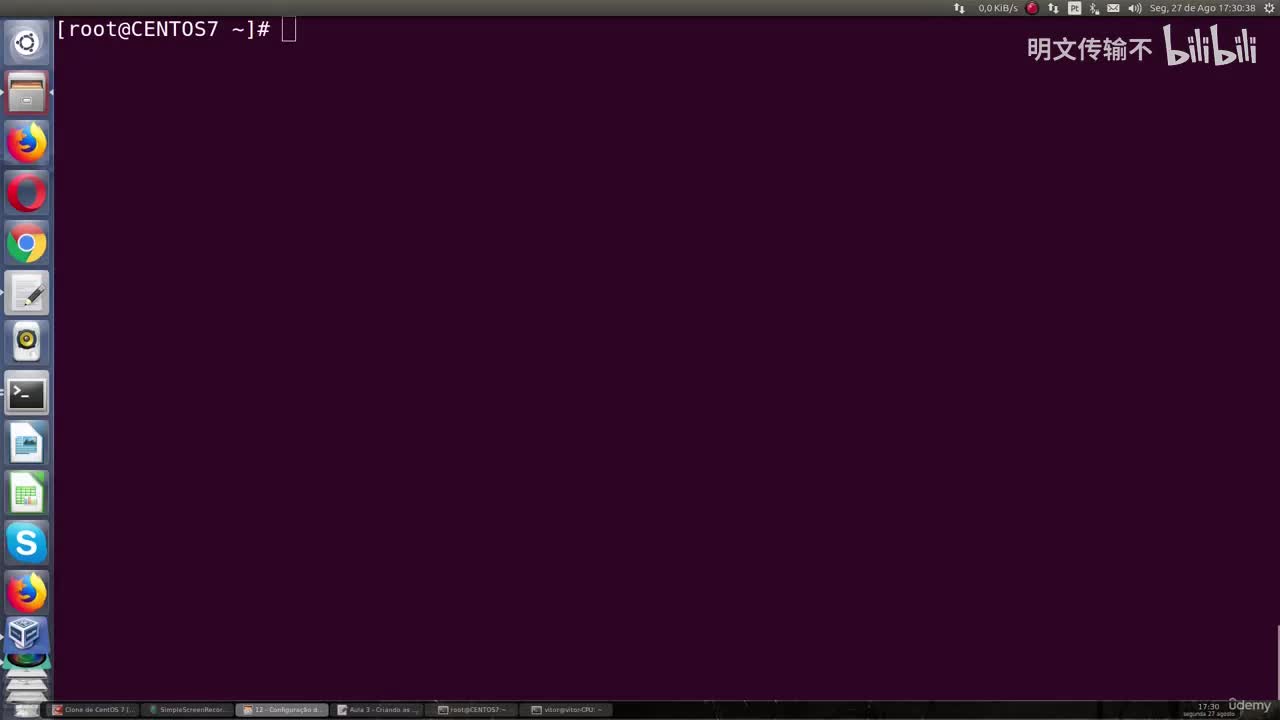Click the red recording indicator in top bar
Image resolution: width=1280 pixels, height=720 pixels.
(1032, 8)
